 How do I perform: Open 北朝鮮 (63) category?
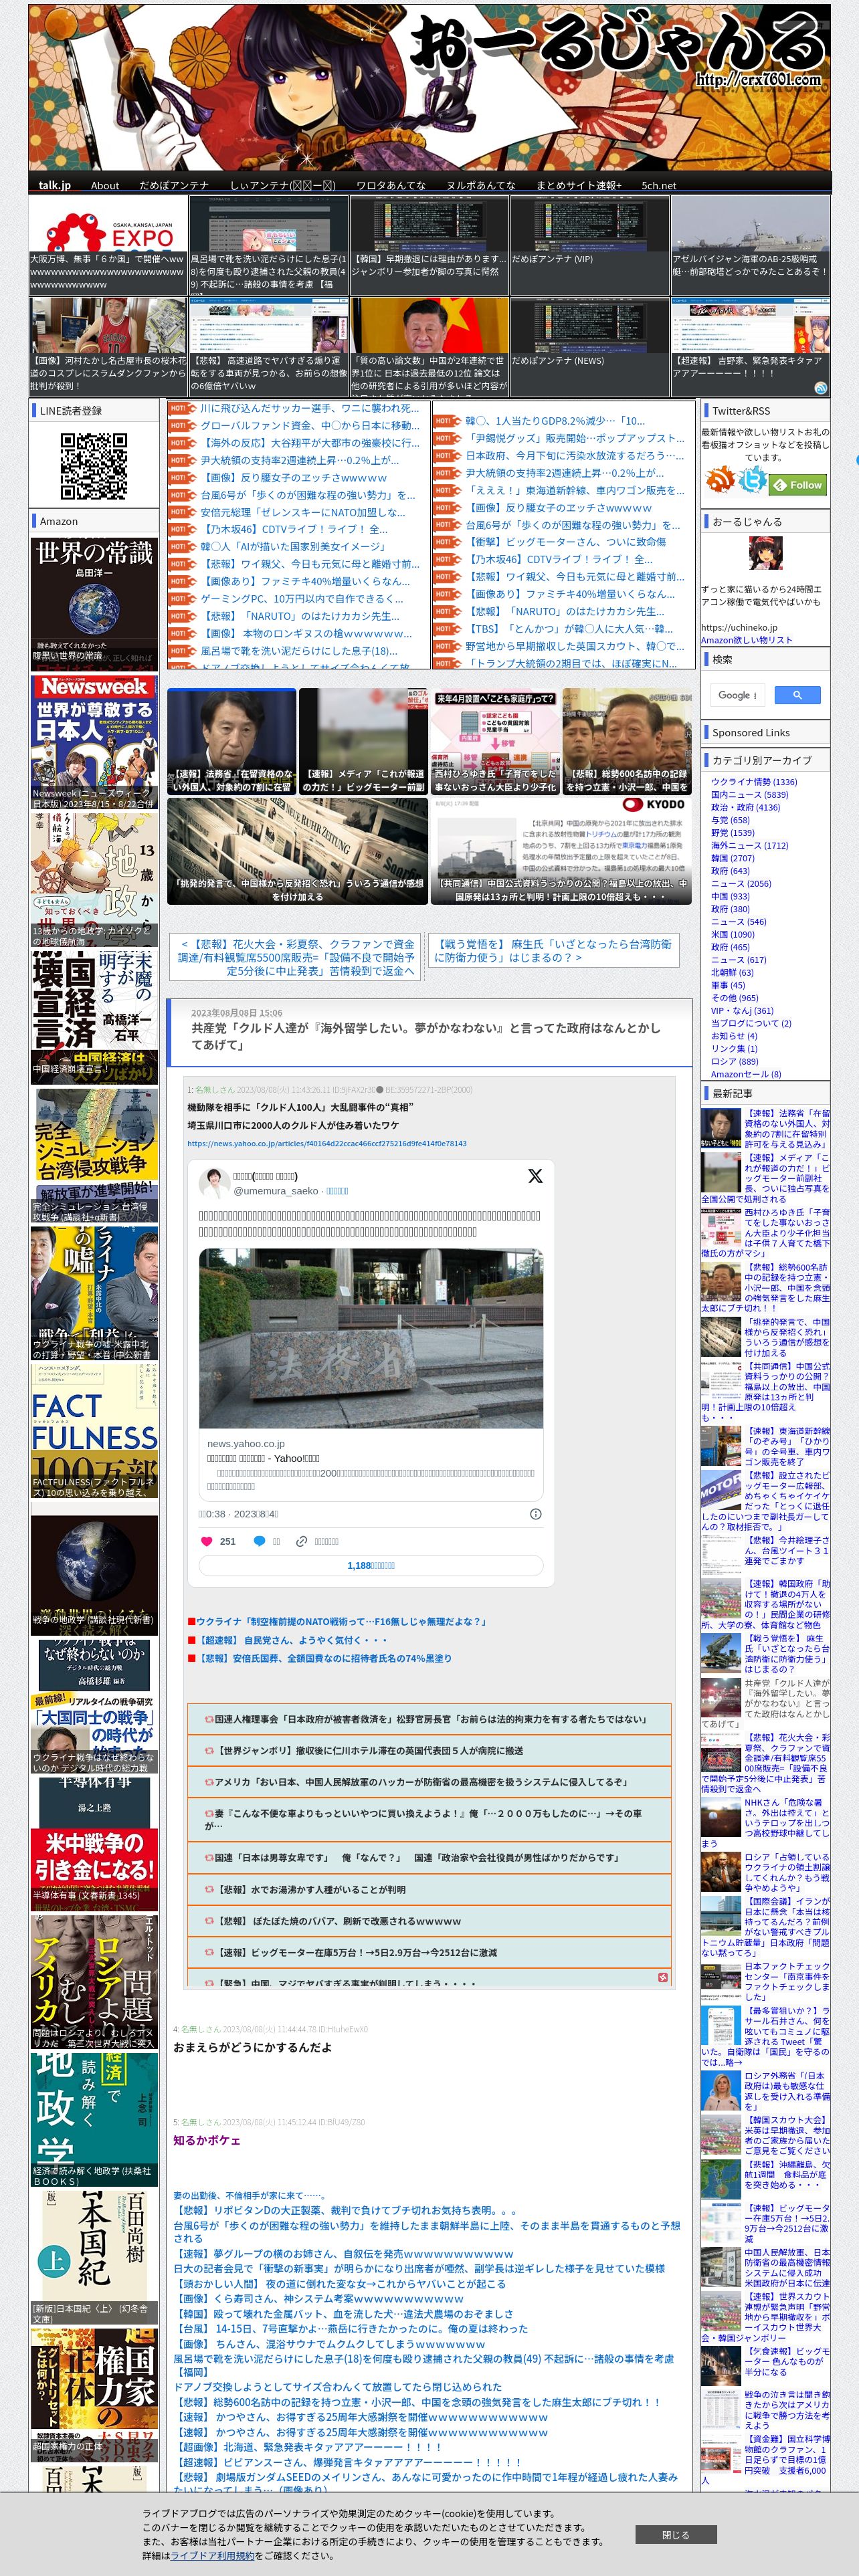pyautogui.click(x=732, y=972)
